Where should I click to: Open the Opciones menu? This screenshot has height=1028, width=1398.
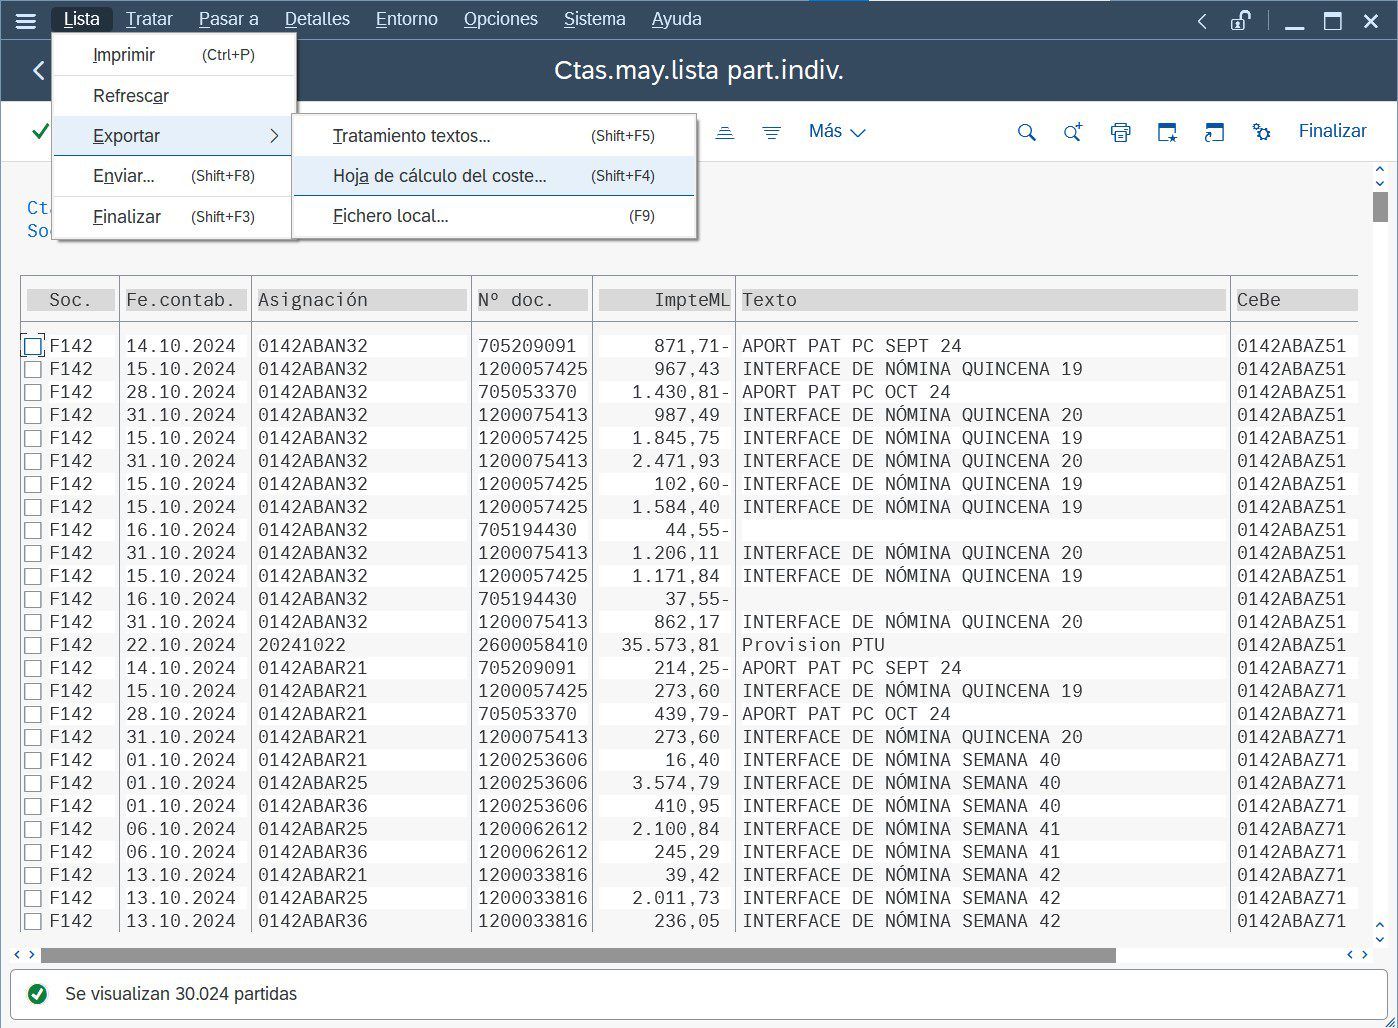[x=500, y=19]
